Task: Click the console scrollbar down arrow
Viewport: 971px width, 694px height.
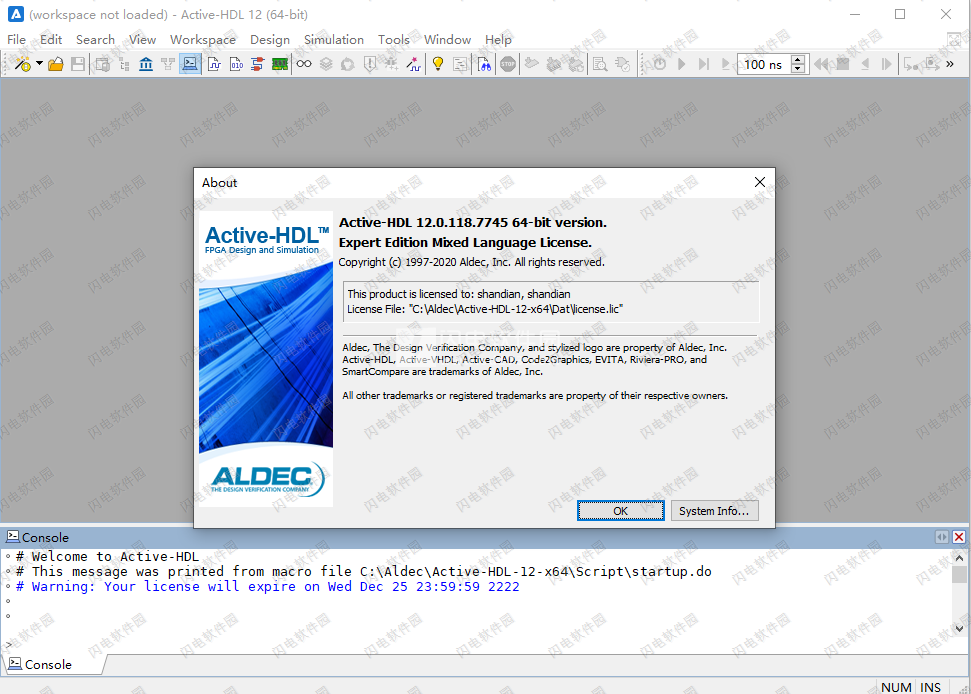Action: click(x=959, y=628)
